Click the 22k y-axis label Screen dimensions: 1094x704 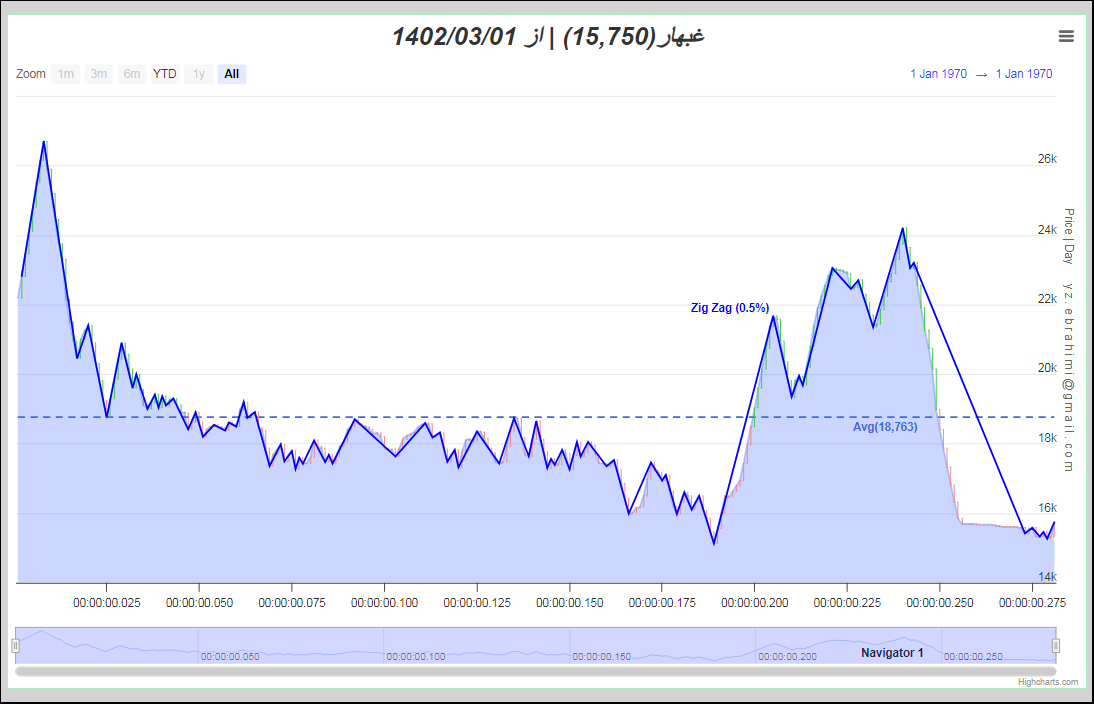pos(1047,299)
